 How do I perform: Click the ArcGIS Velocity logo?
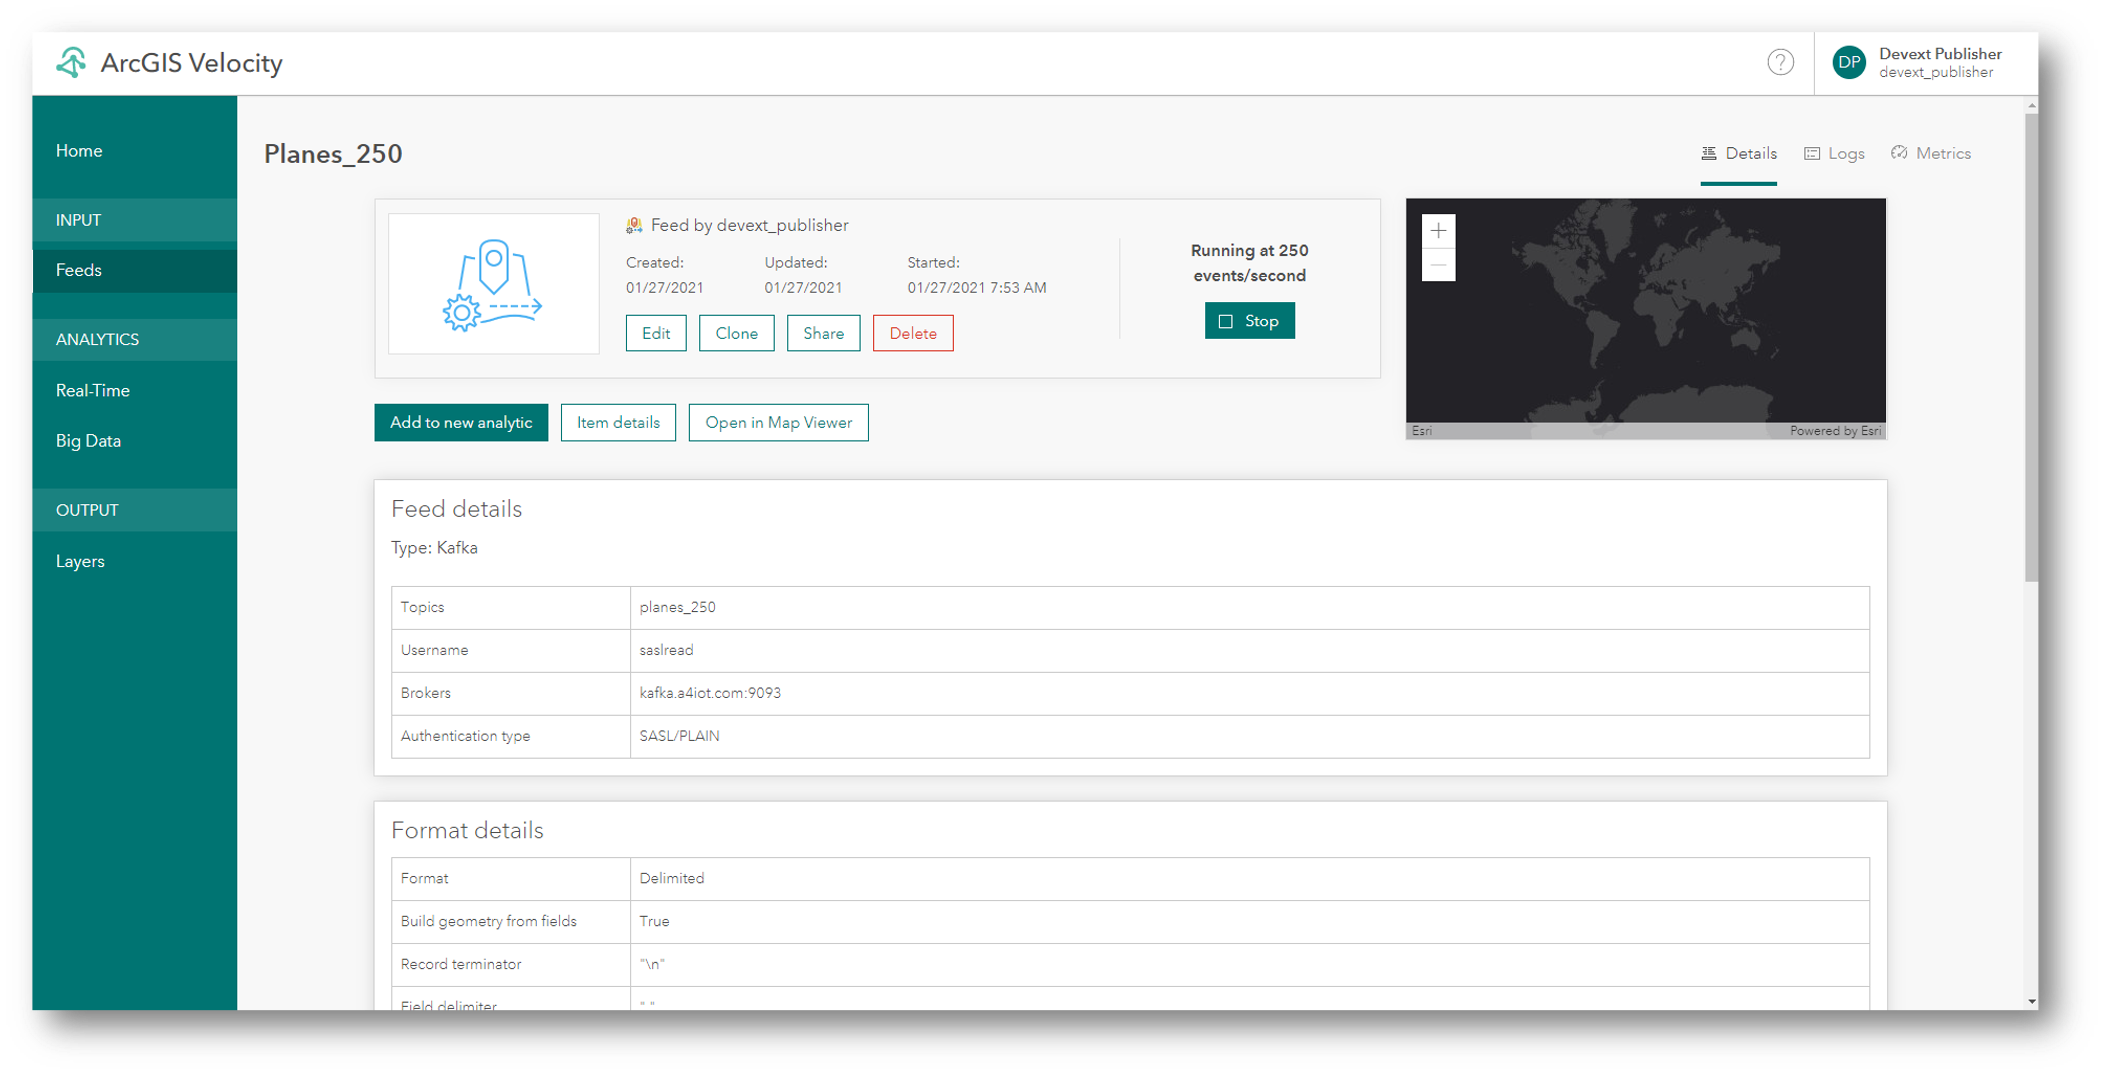coord(70,62)
